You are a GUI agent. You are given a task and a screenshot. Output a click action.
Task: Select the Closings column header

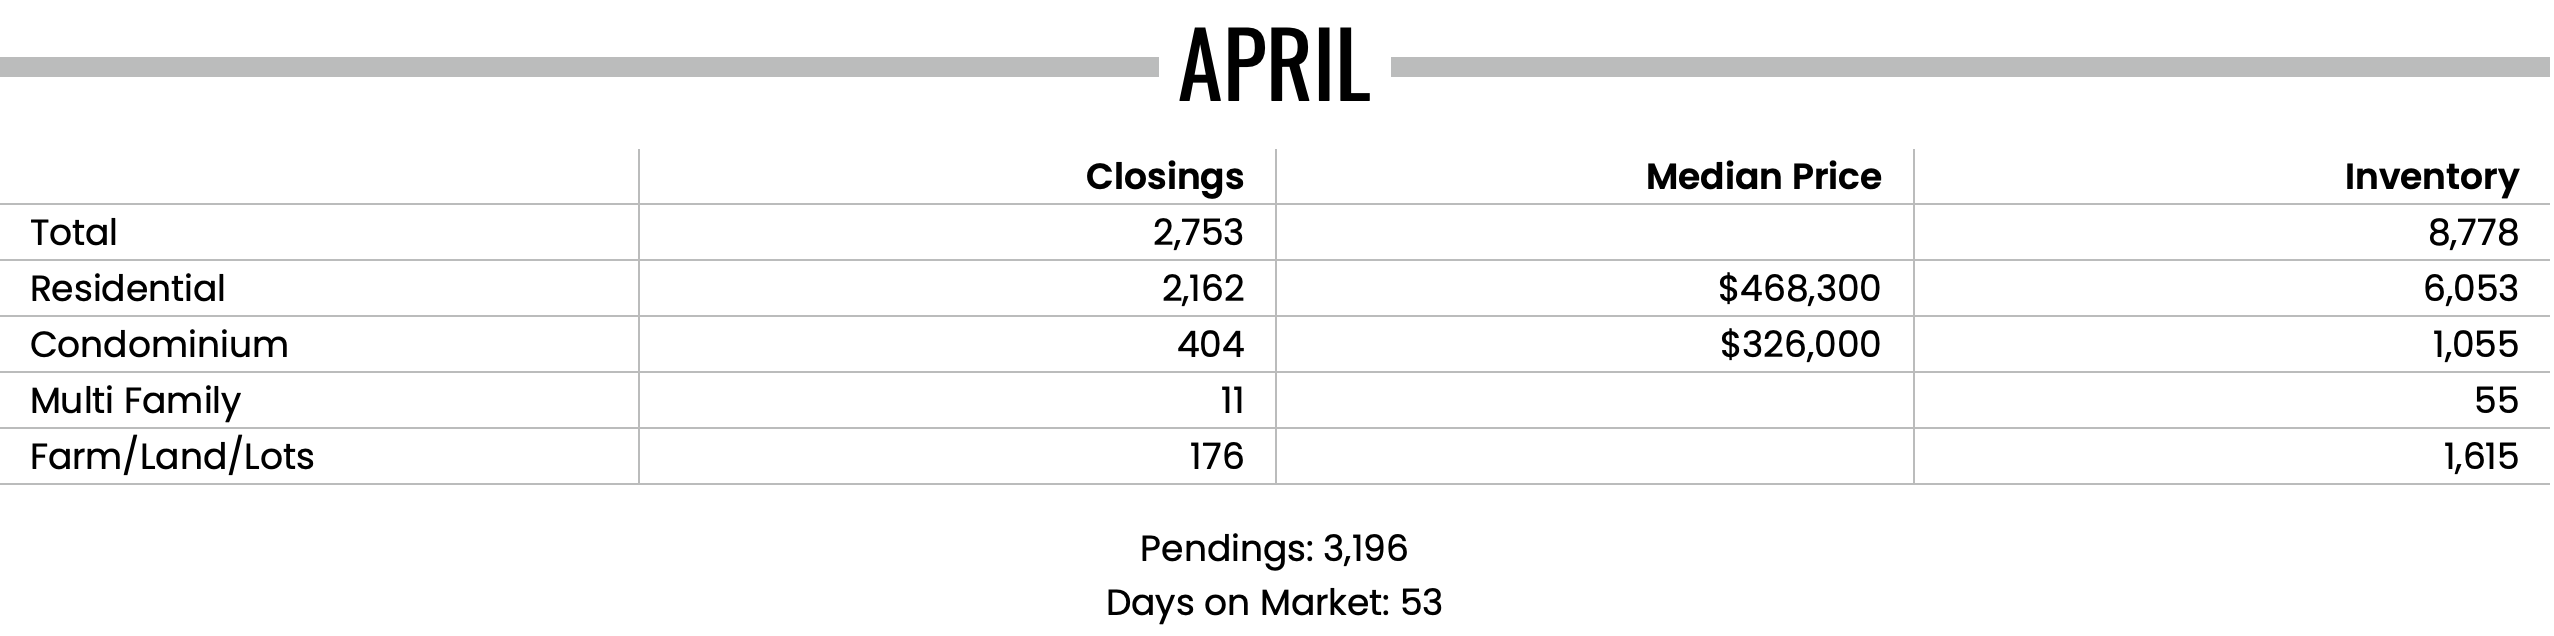(1165, 177)
